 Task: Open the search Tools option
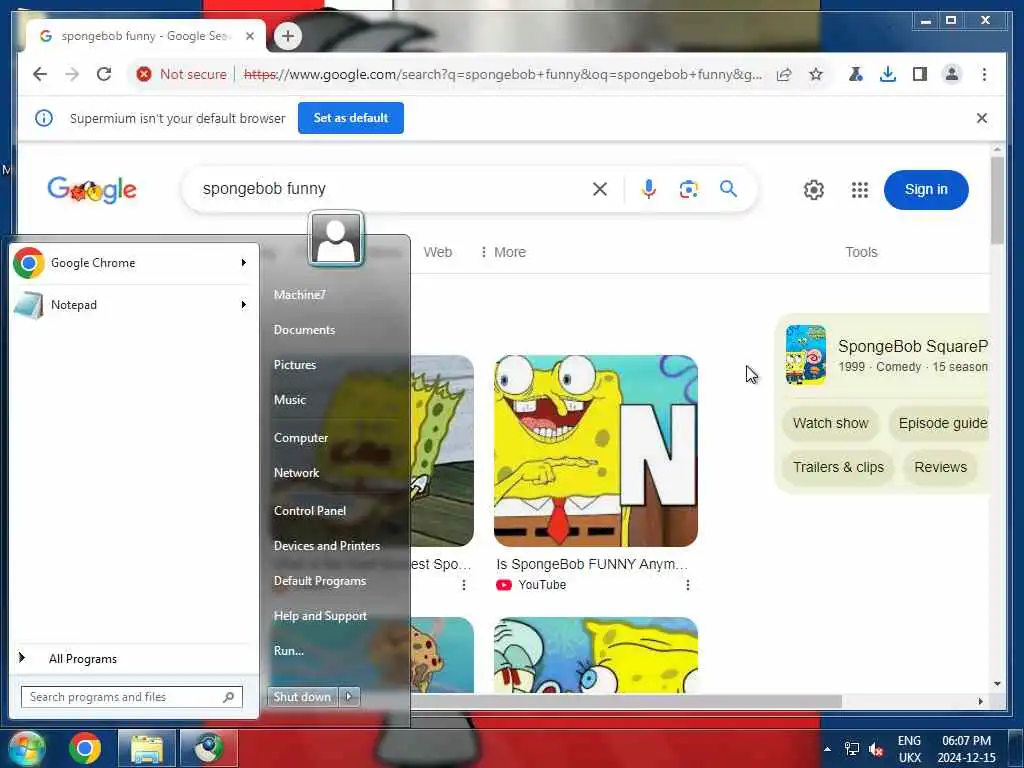click(861, 252)
